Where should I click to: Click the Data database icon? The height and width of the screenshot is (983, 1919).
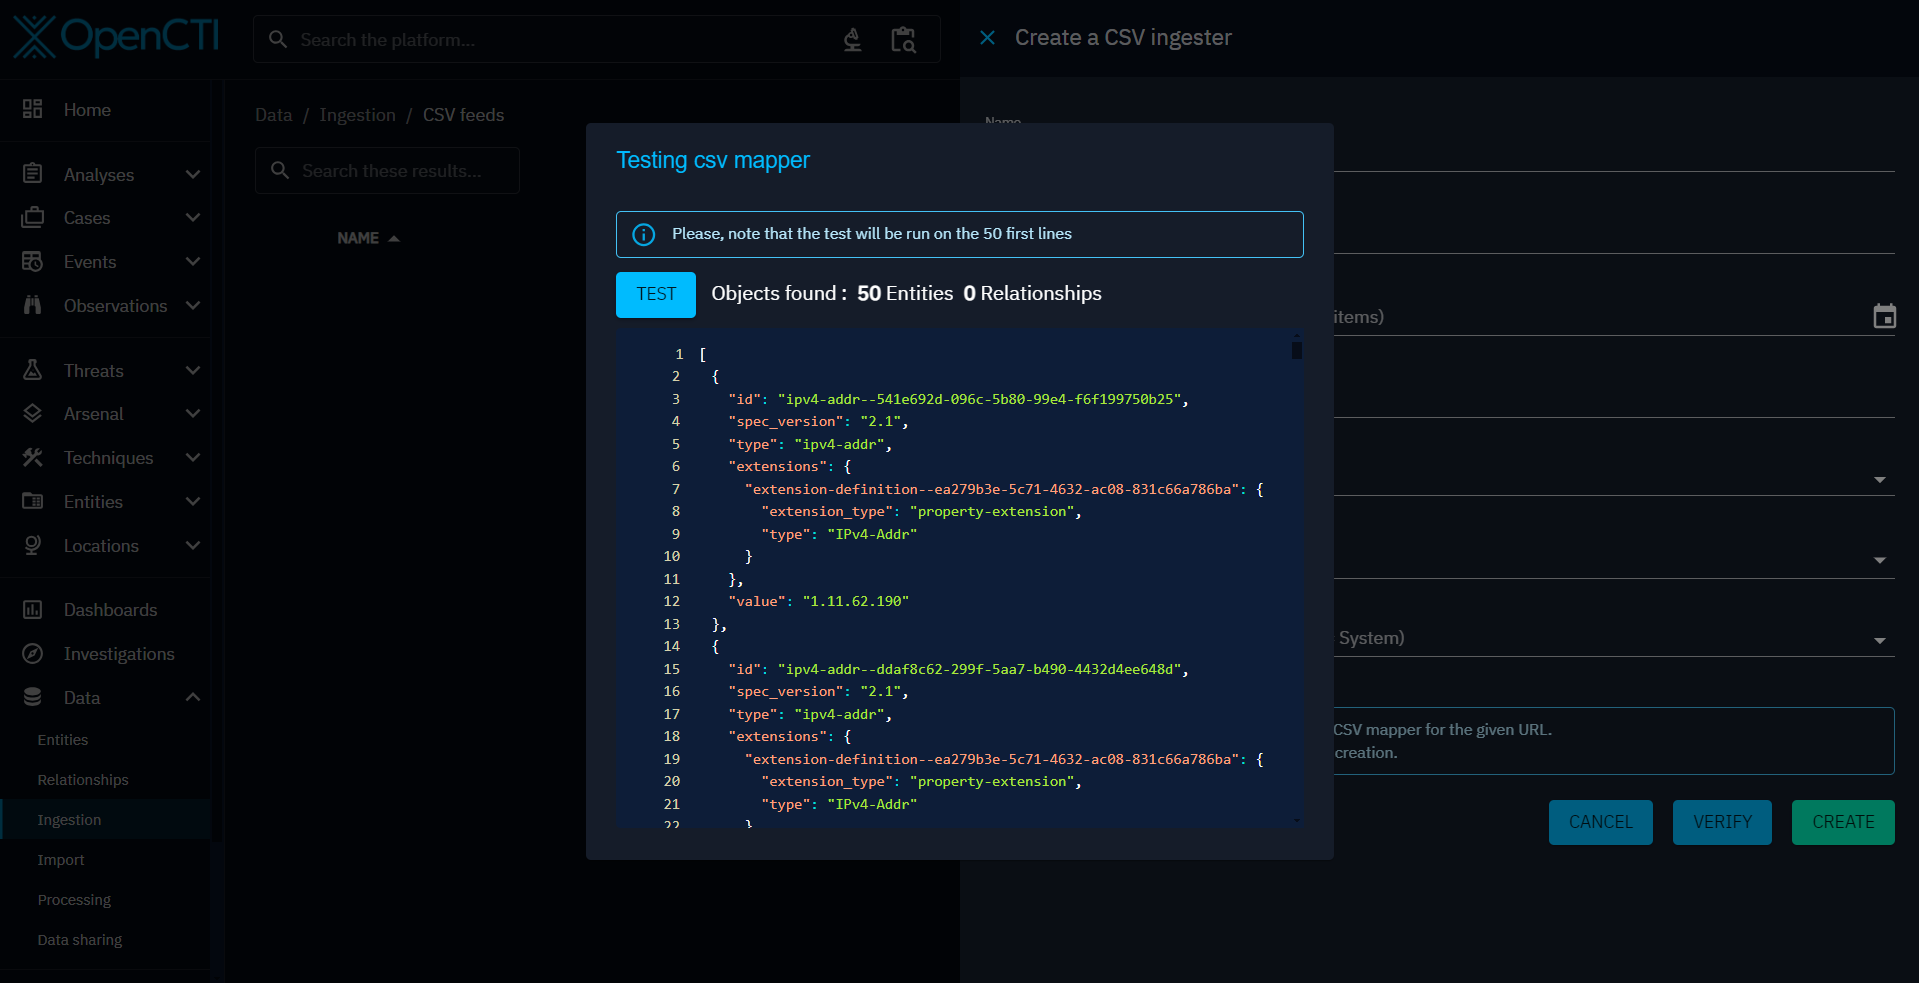[x=32, y=697]
